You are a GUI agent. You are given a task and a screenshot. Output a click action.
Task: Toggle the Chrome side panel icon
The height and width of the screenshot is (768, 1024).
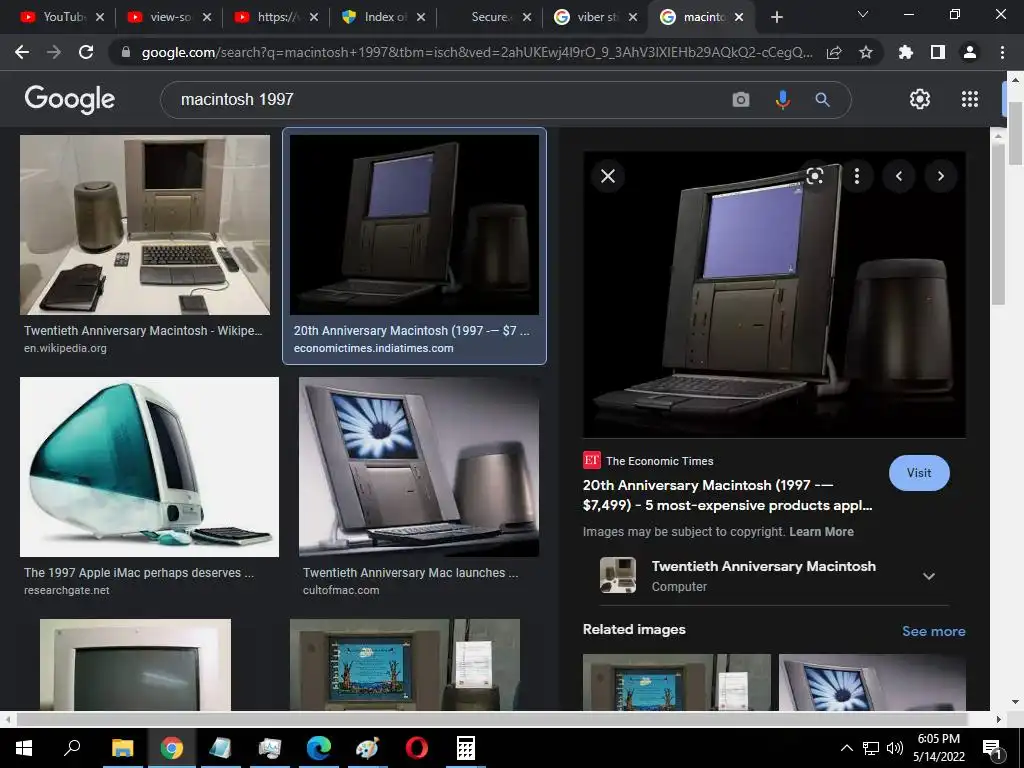pos(938,52)
